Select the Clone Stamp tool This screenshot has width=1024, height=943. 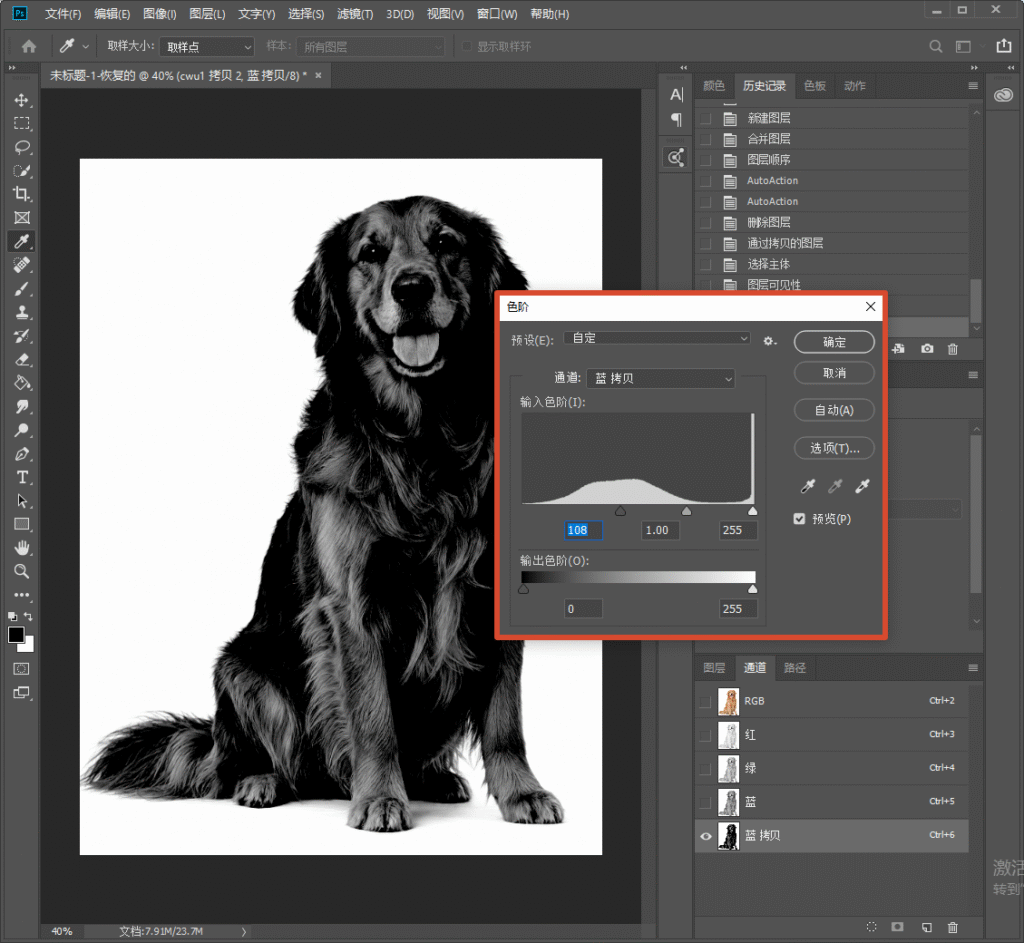[x=22, y=312]
